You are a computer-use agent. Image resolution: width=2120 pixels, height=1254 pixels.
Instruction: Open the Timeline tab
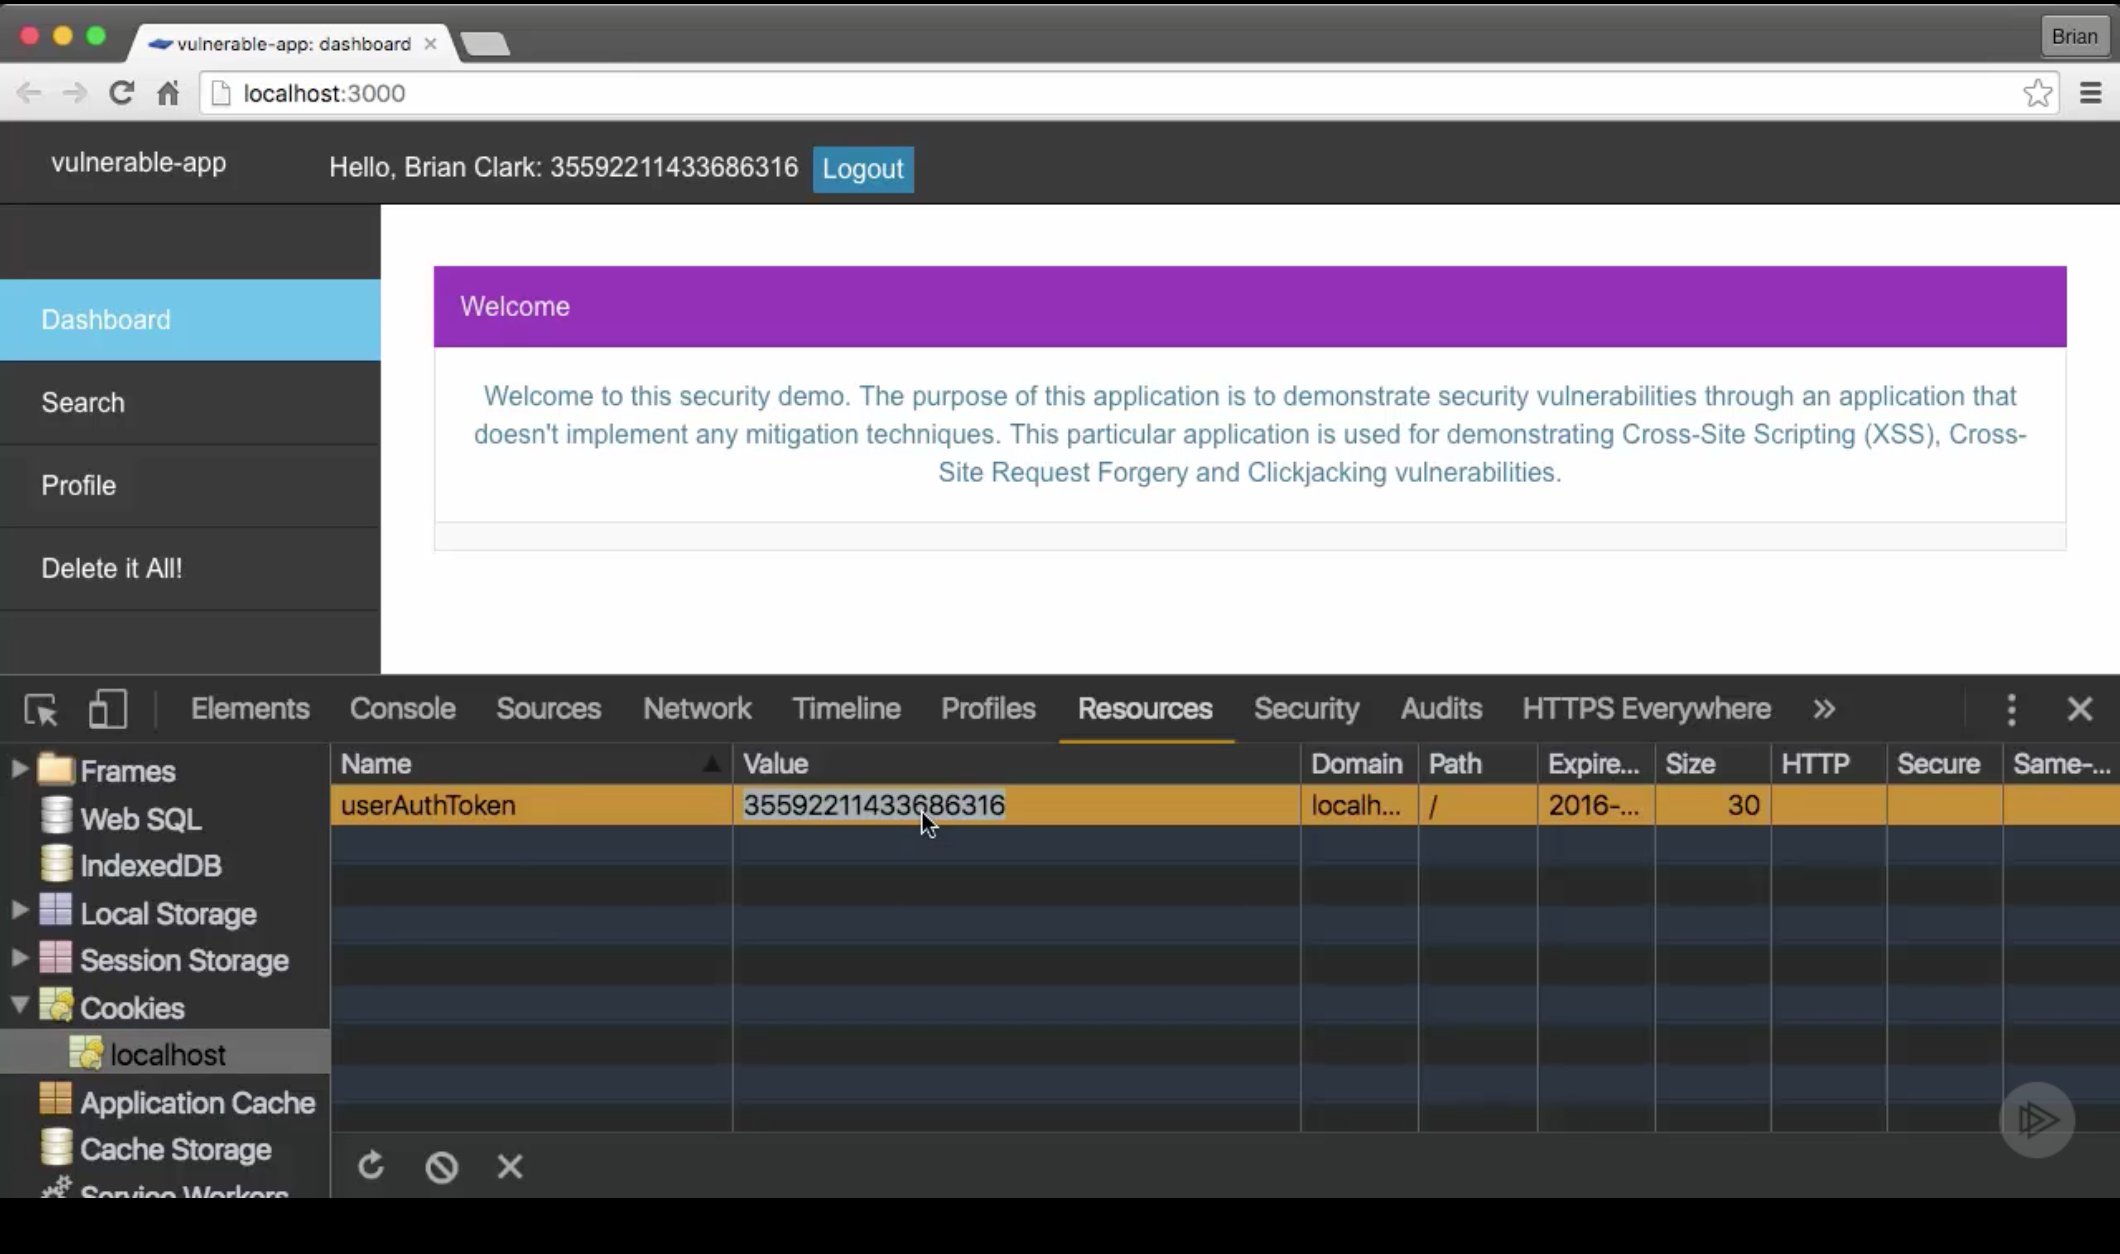click(846, 709)
